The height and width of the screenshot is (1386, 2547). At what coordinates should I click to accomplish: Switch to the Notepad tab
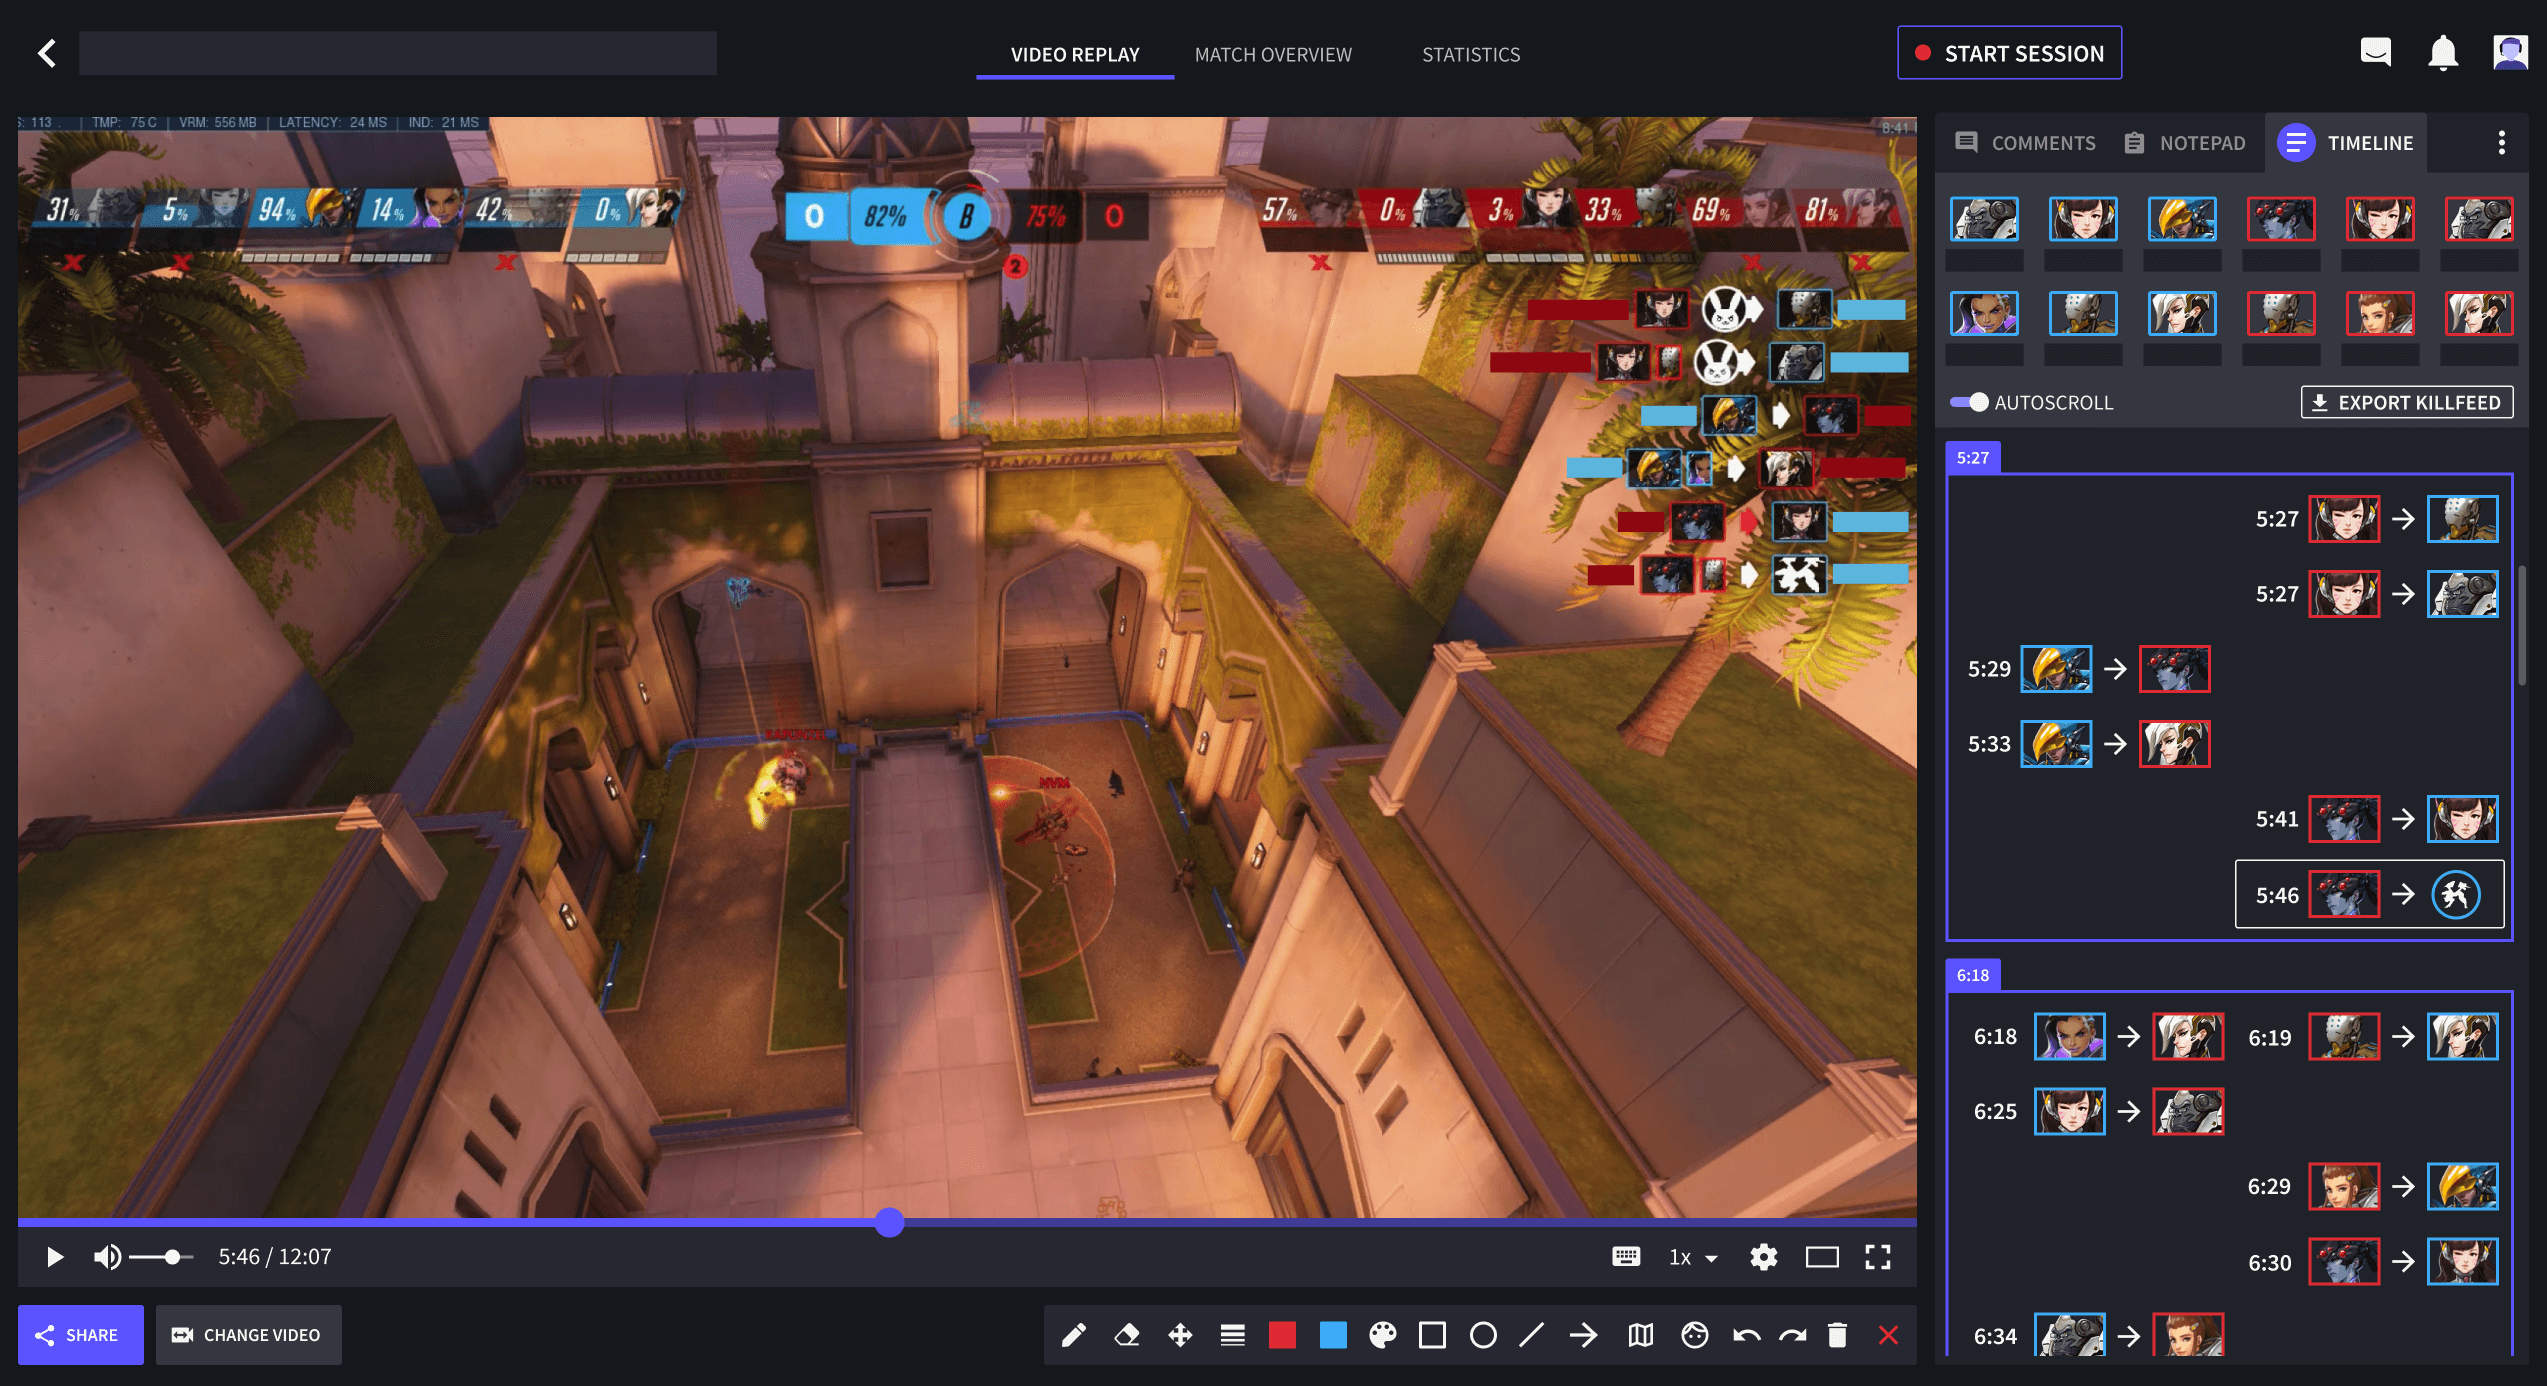point(2185,142)
